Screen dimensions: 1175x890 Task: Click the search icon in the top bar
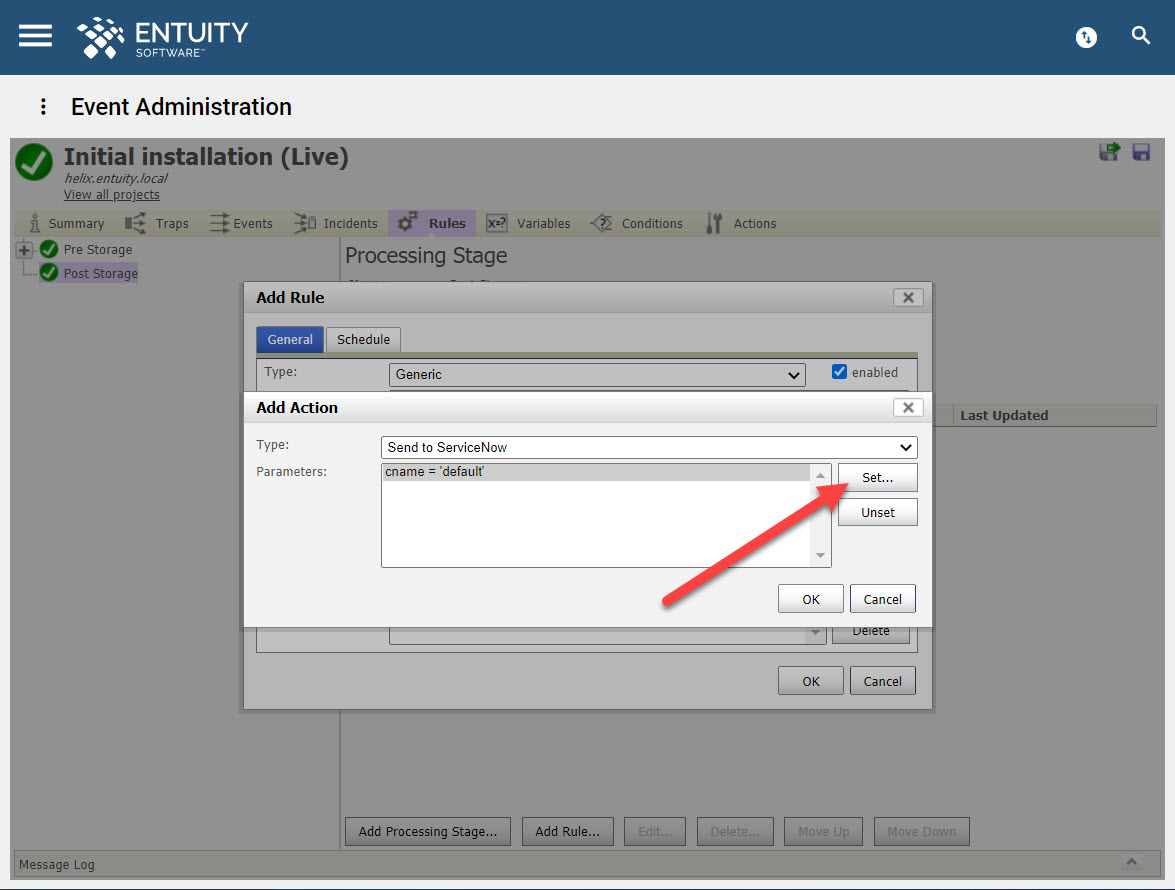pos(1141,36)
